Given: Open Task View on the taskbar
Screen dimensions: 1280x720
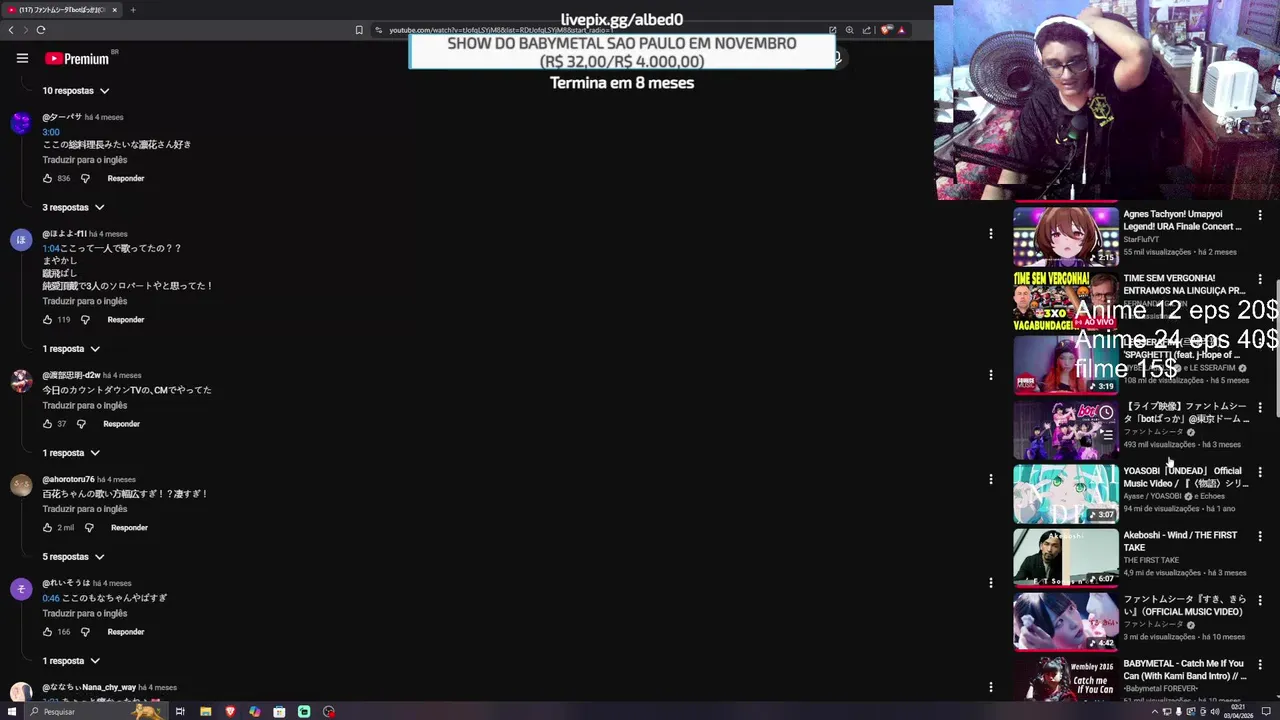Looking at the screenshot, I should [x=180, y=711].
